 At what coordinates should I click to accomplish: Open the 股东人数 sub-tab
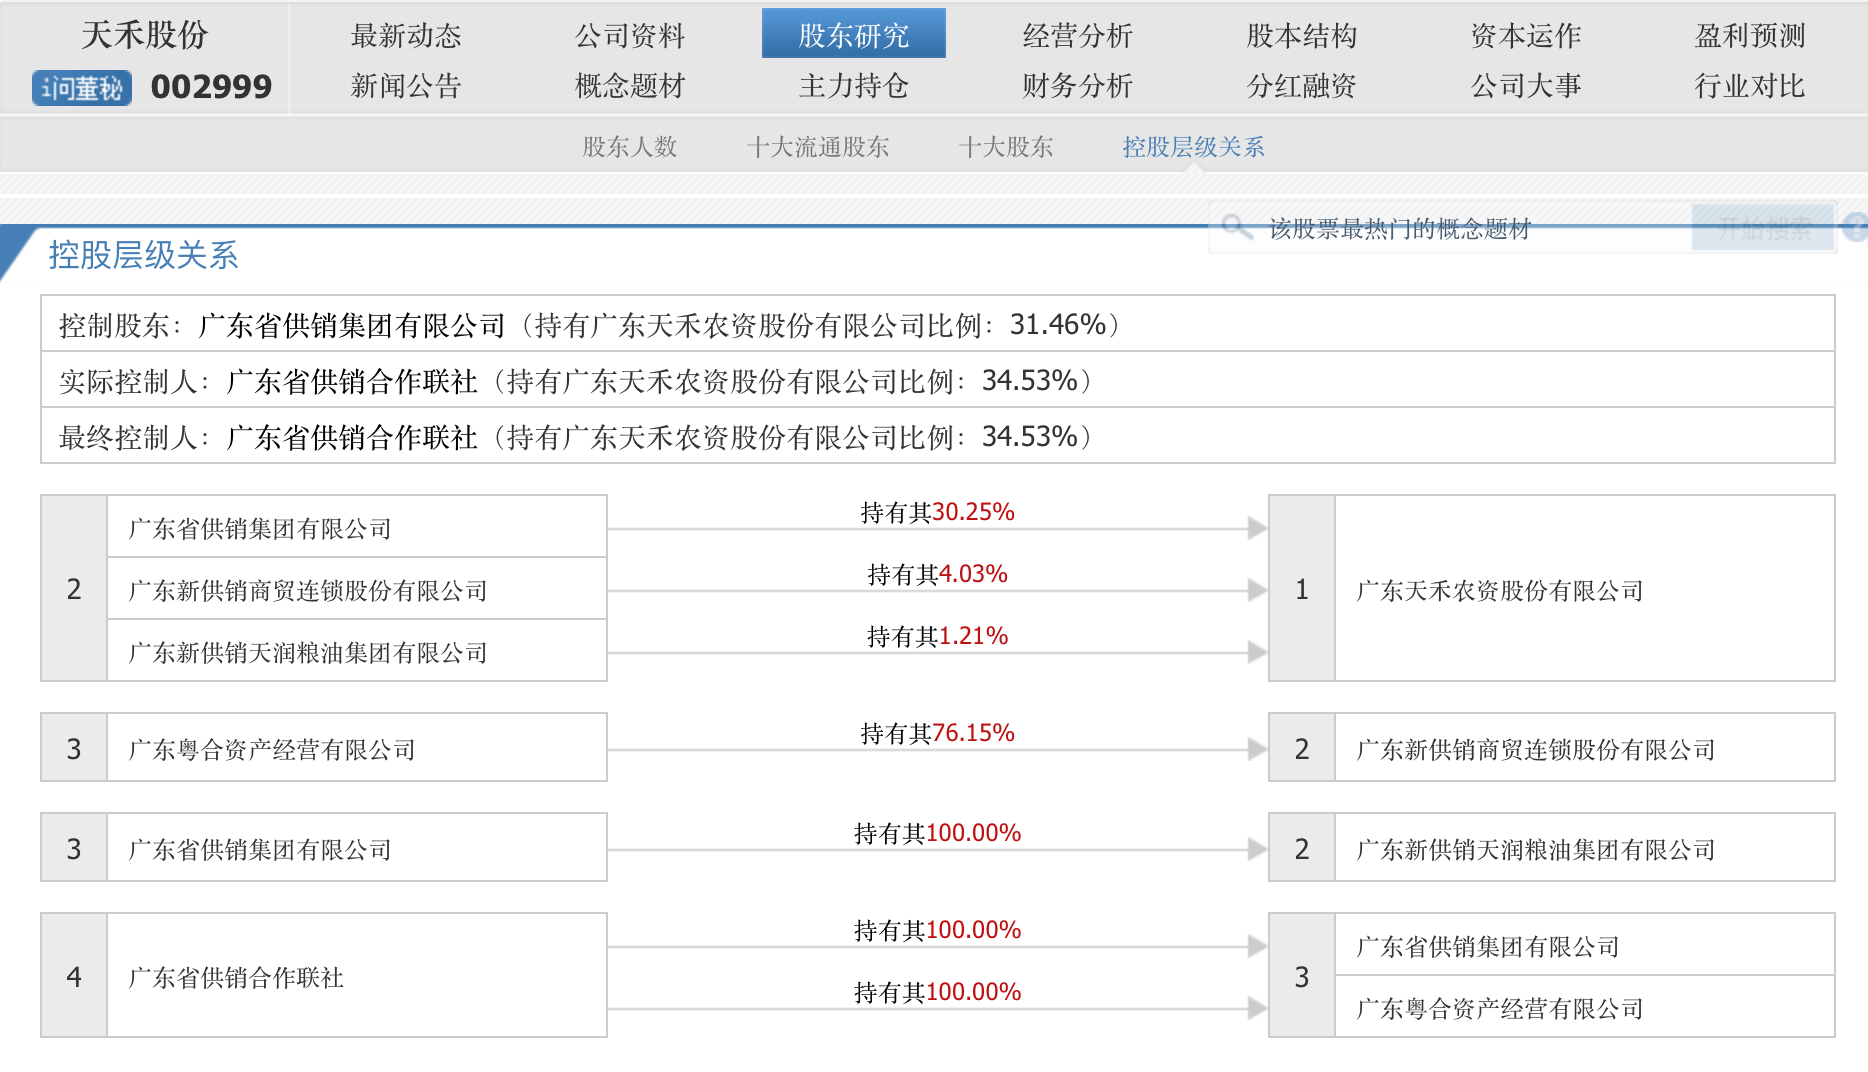pos(630,147)
